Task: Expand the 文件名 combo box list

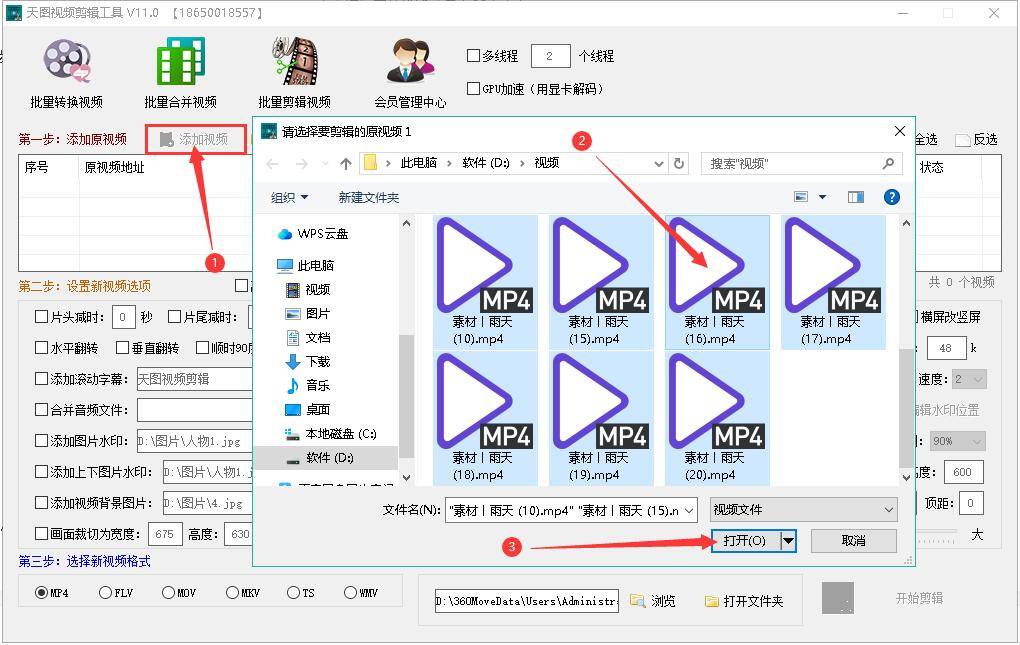Action: click(x=689, y=510)
